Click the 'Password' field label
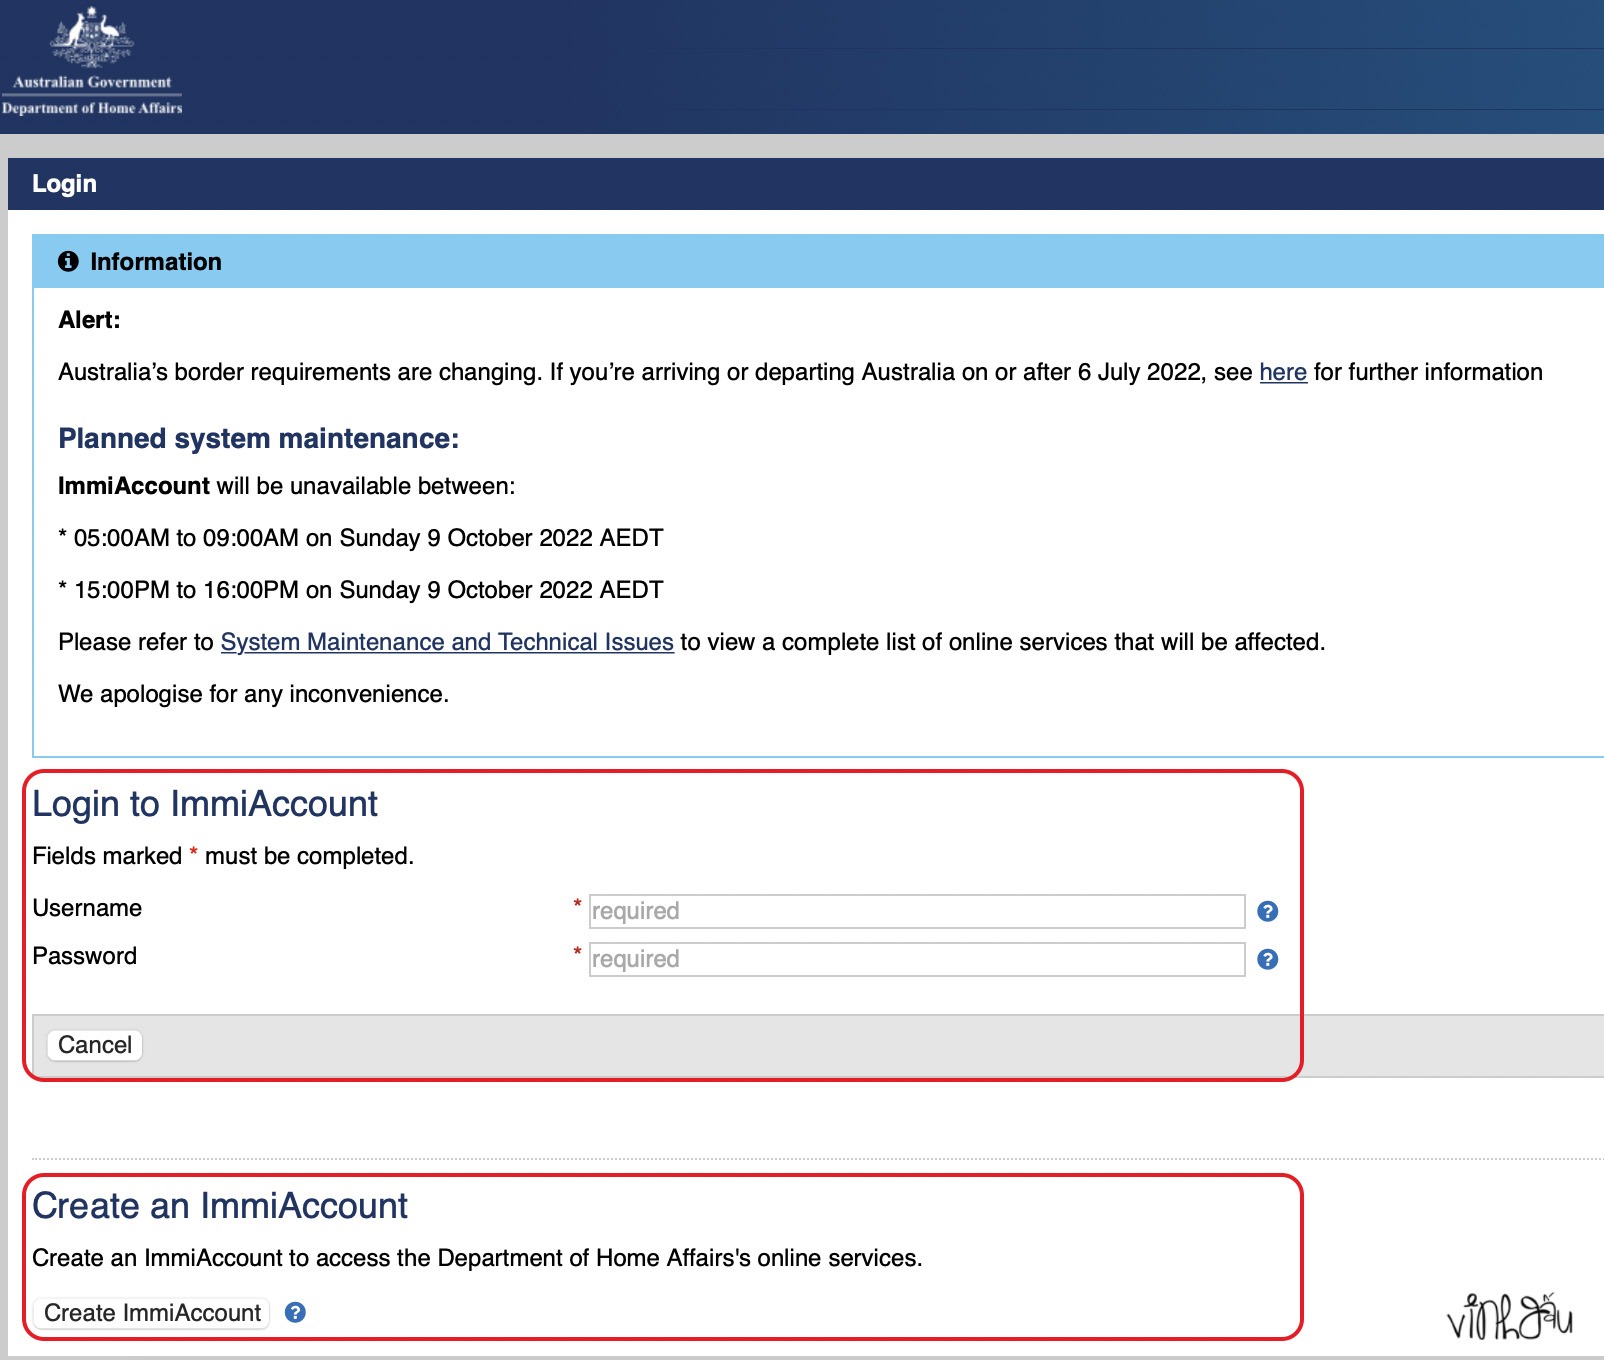This screenshot has width=1604, height=1360. click(85, 956)
